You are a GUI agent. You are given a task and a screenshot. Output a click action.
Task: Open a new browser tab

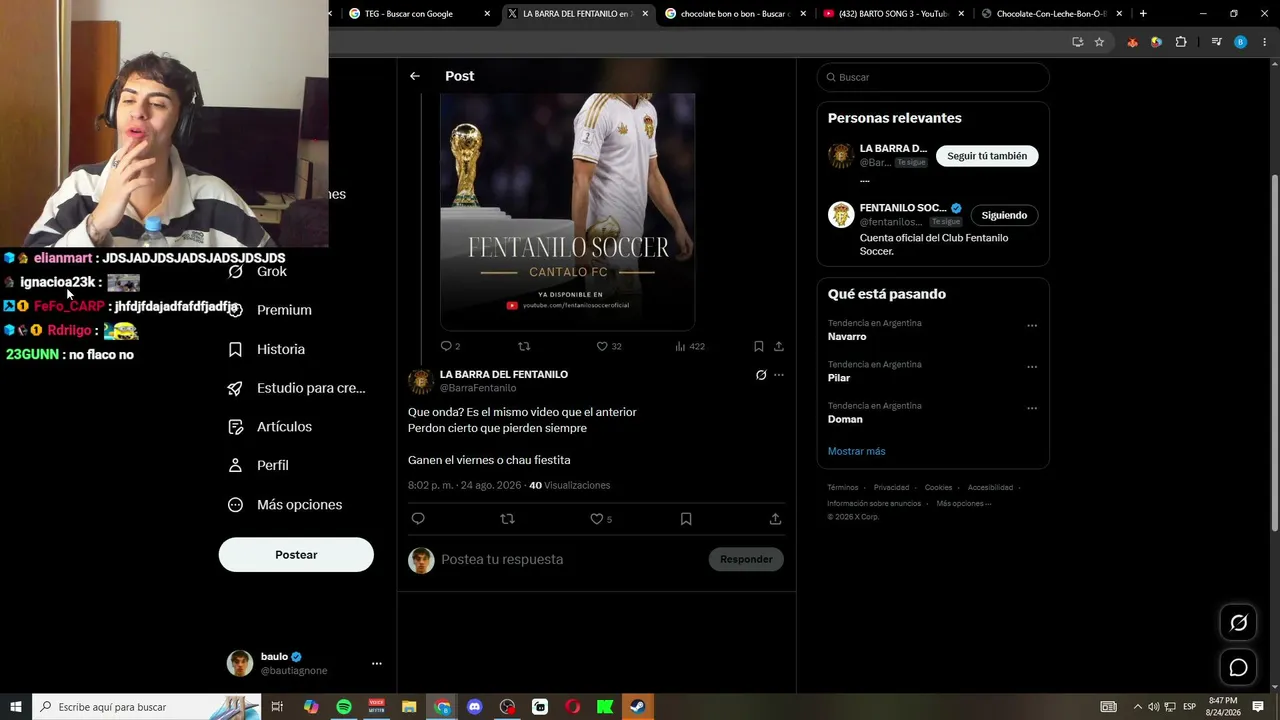pyautogui.click(x=1143, y=14)
